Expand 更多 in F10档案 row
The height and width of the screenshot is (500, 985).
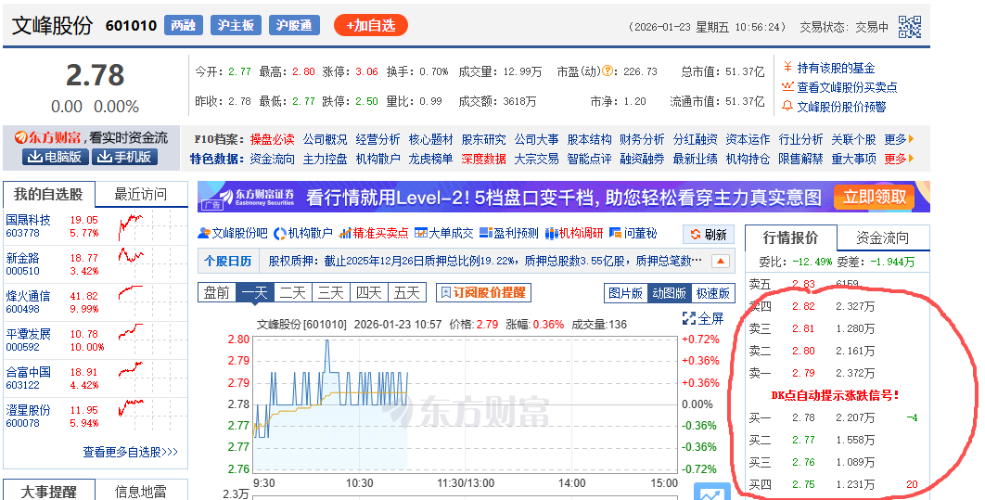click(x=899, y=139)
